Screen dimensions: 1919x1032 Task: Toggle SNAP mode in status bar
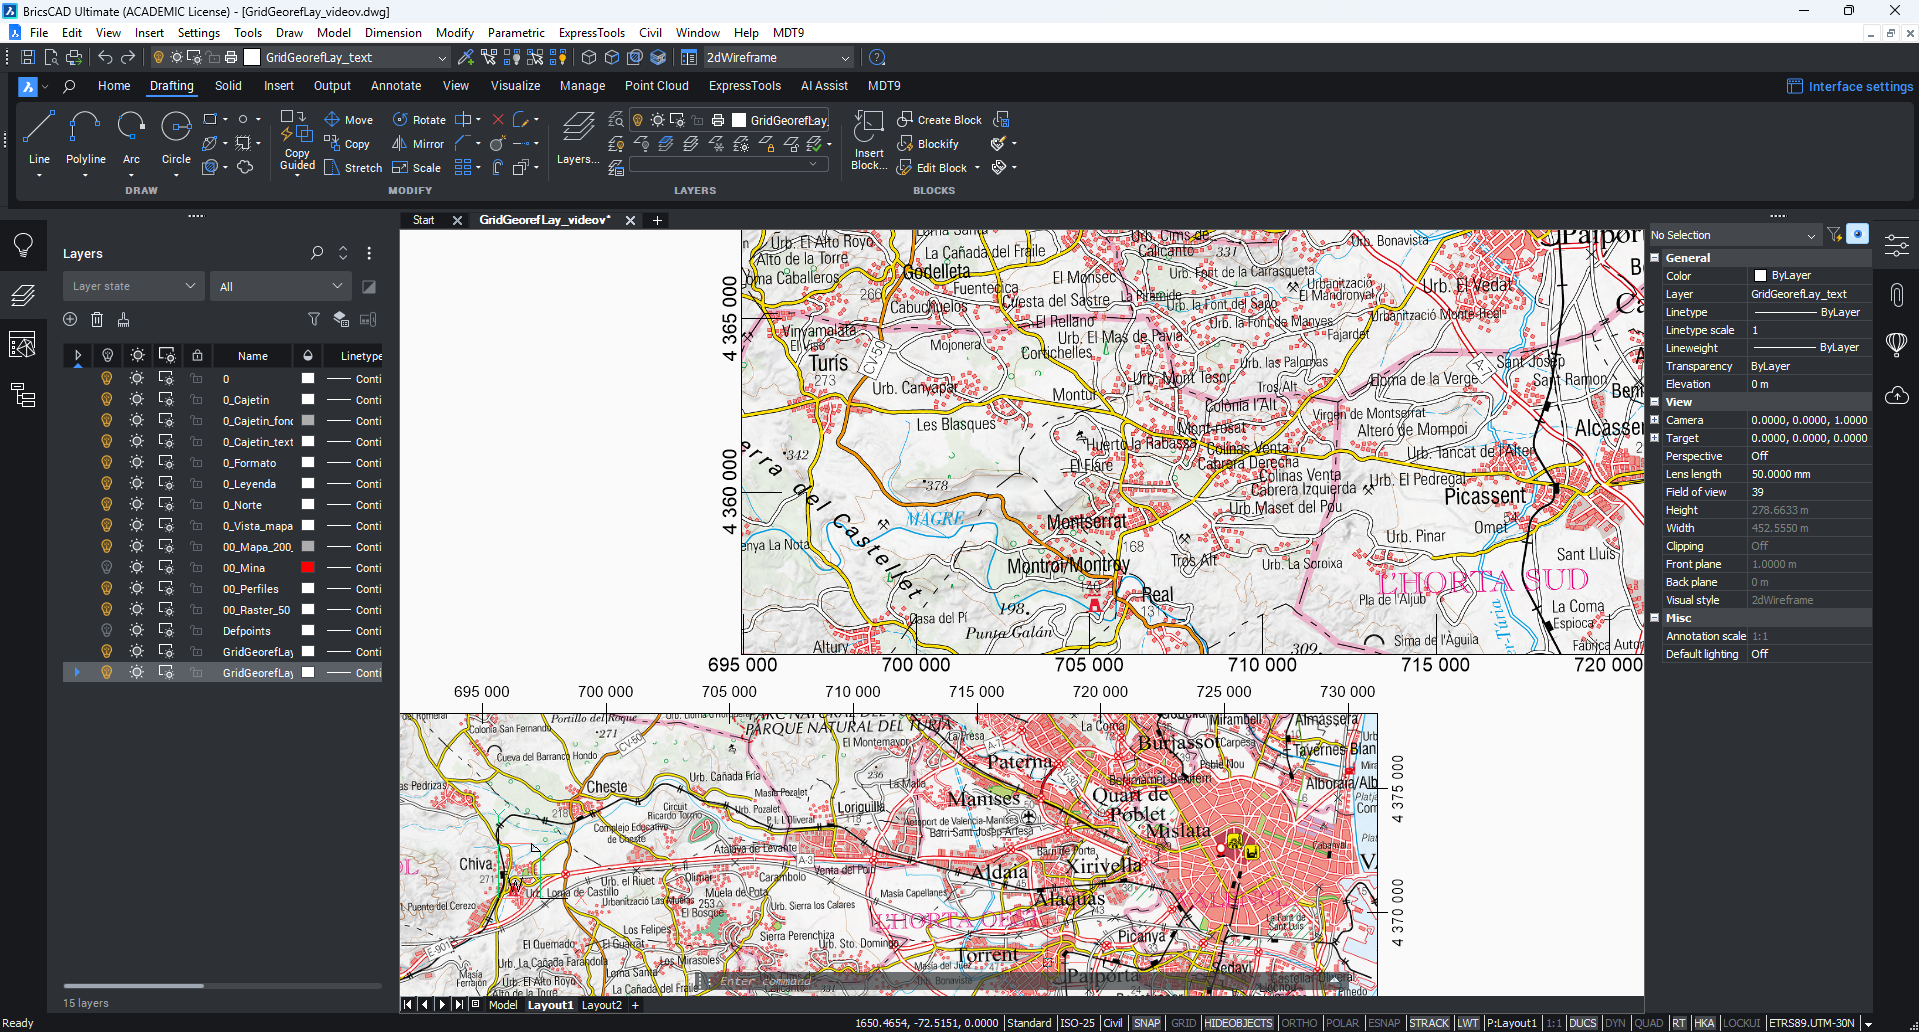(x=1147, y=1023)
